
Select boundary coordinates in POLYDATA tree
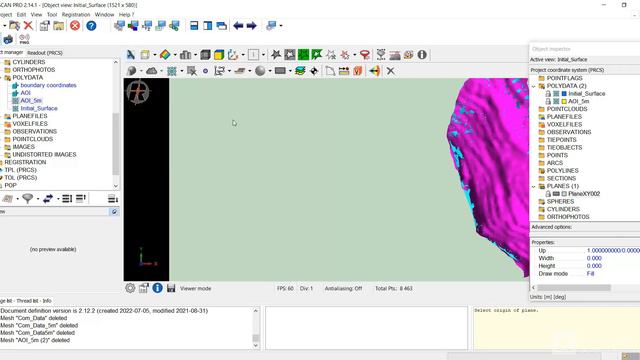tap(48, 85)
